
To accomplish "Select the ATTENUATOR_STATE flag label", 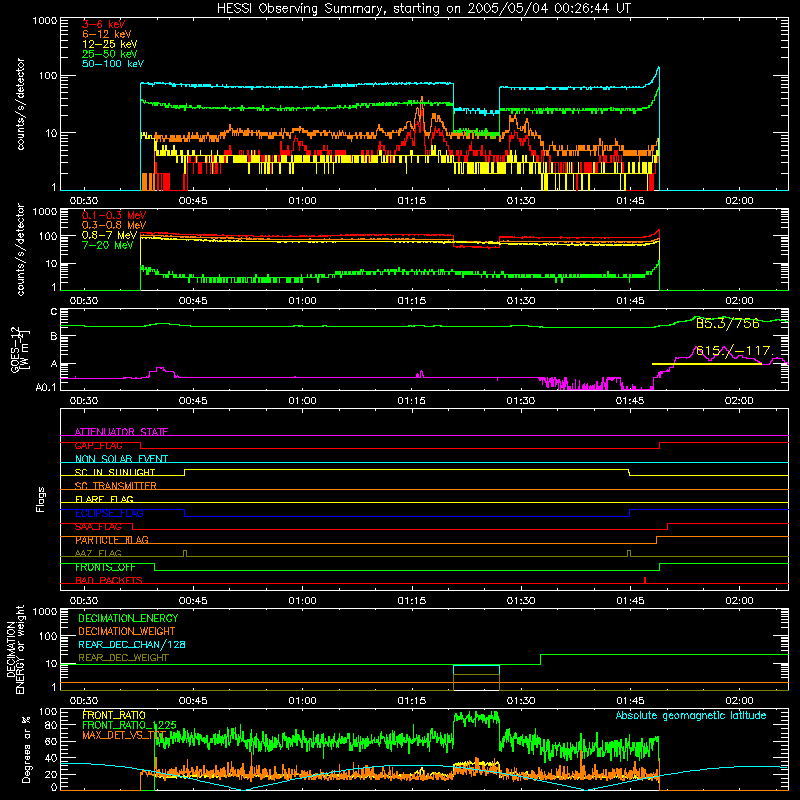I will tap(121, 432).
